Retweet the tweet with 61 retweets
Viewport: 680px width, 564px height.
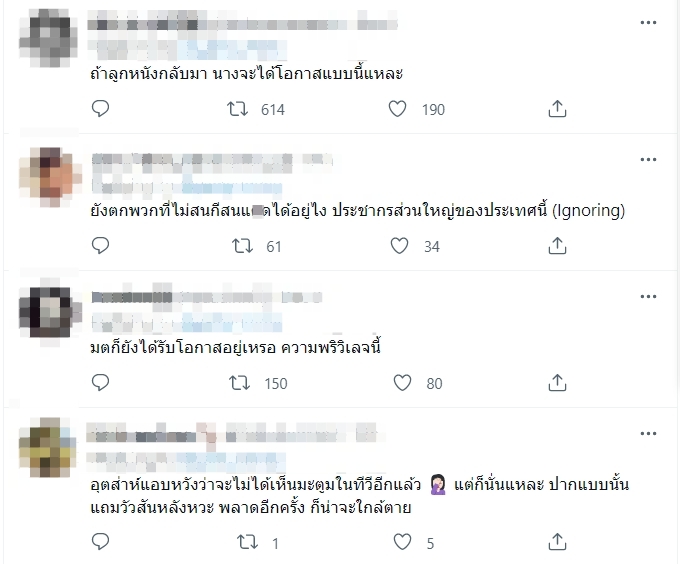pyautogui.click(x=242, y=246)
